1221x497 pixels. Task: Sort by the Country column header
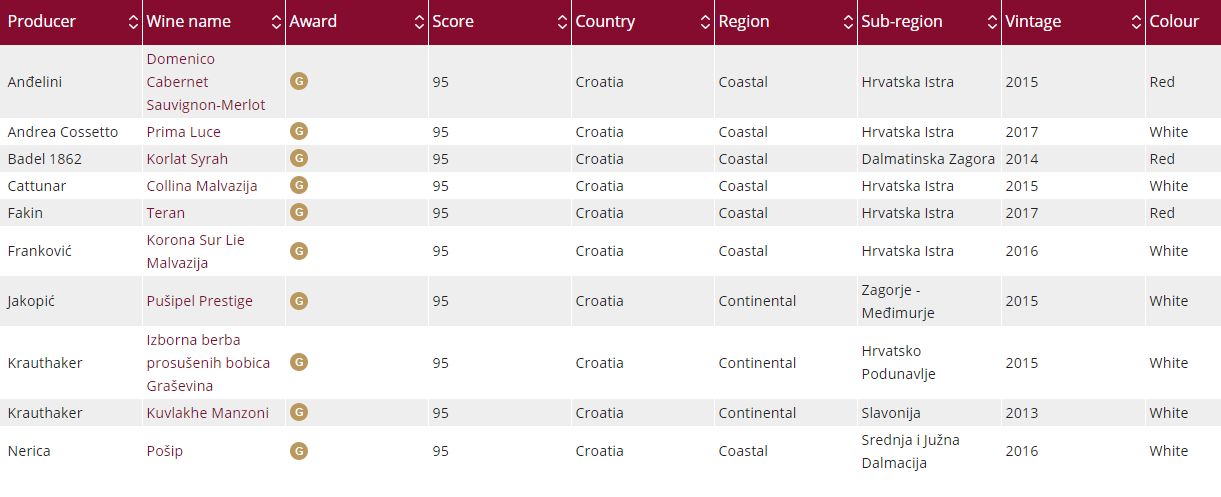605,22
